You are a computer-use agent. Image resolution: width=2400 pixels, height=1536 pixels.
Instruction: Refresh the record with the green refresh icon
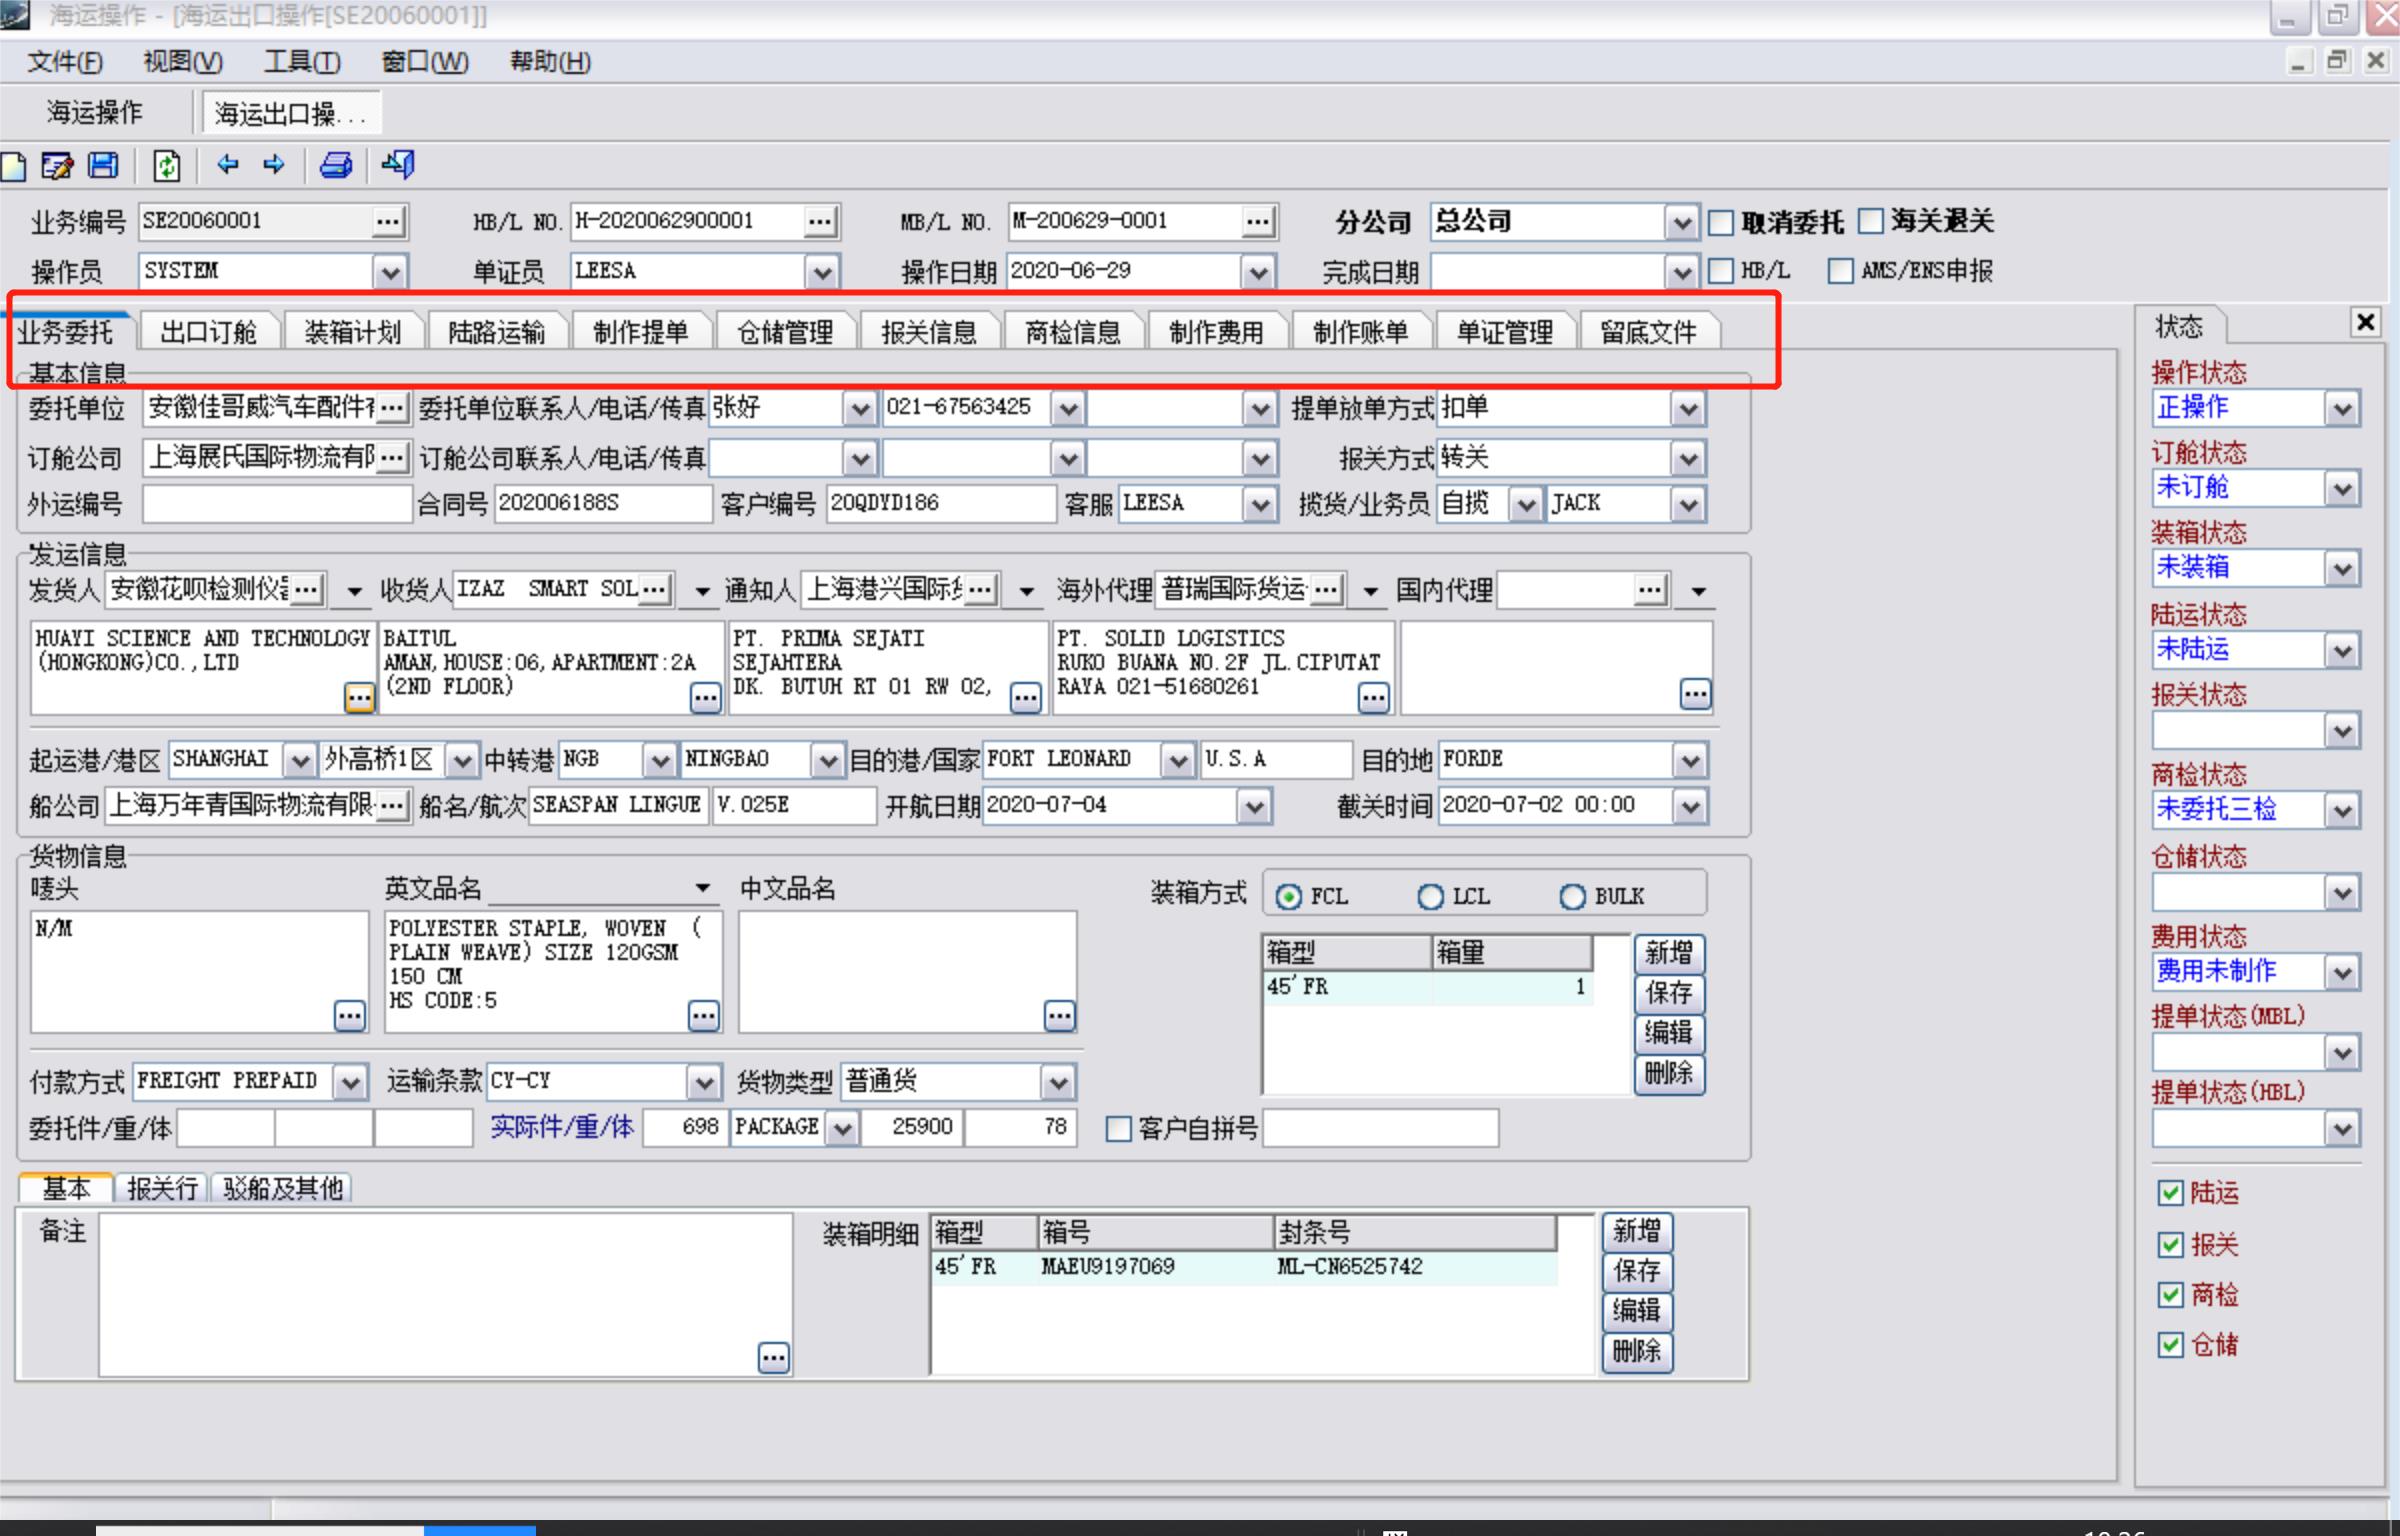[x=166, y=166]
